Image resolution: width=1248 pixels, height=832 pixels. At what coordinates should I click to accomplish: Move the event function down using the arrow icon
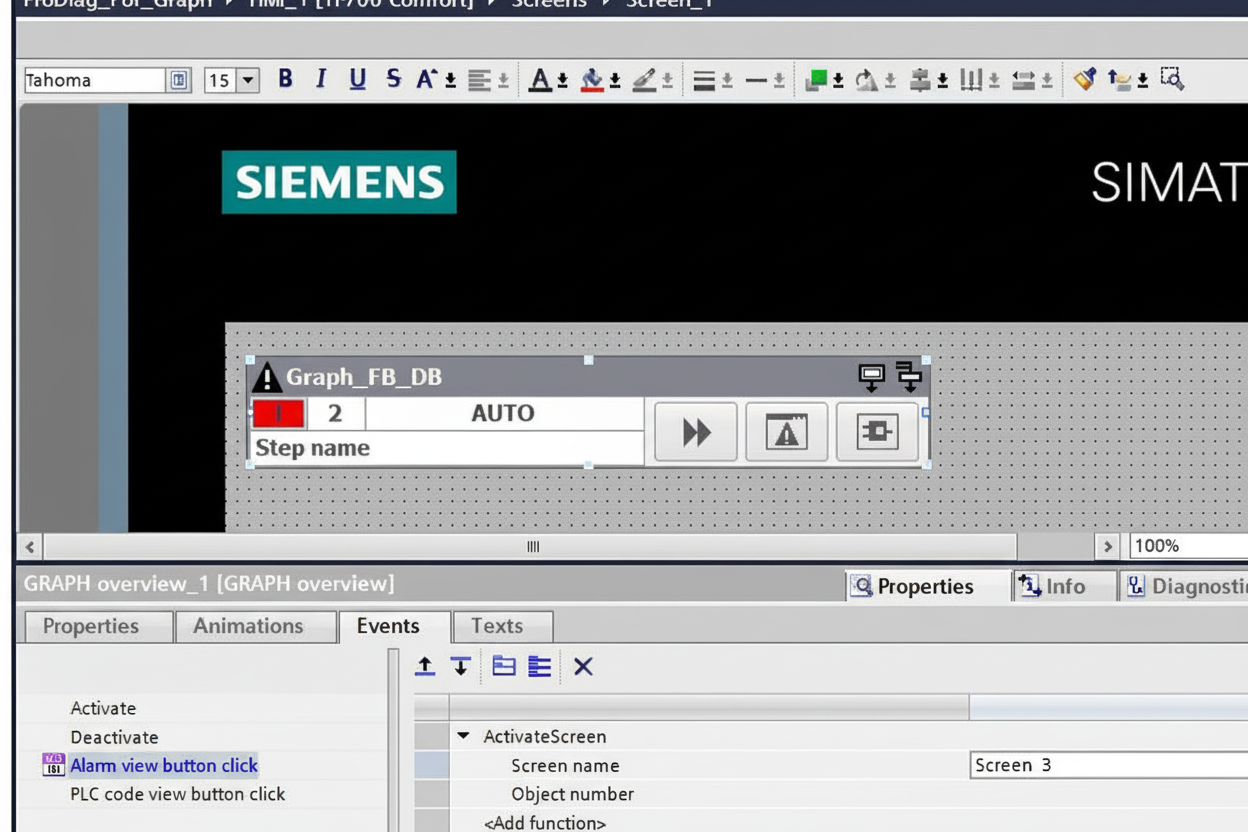click(x=460, y=667)
